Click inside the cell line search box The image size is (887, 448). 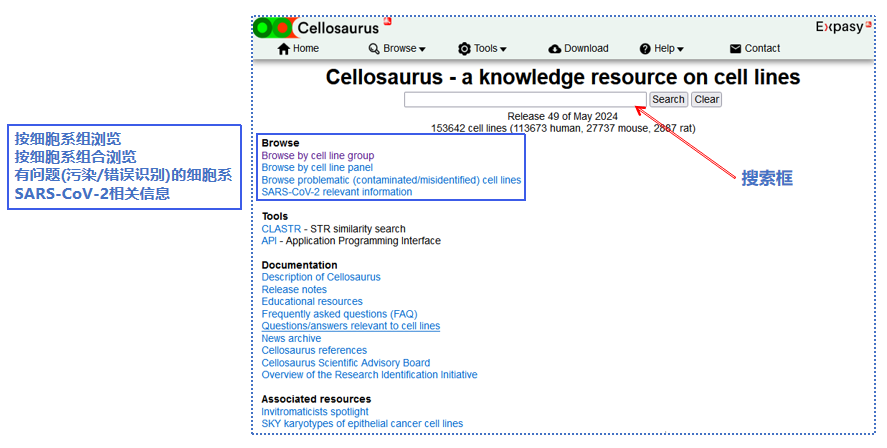[x=525, y=99]
